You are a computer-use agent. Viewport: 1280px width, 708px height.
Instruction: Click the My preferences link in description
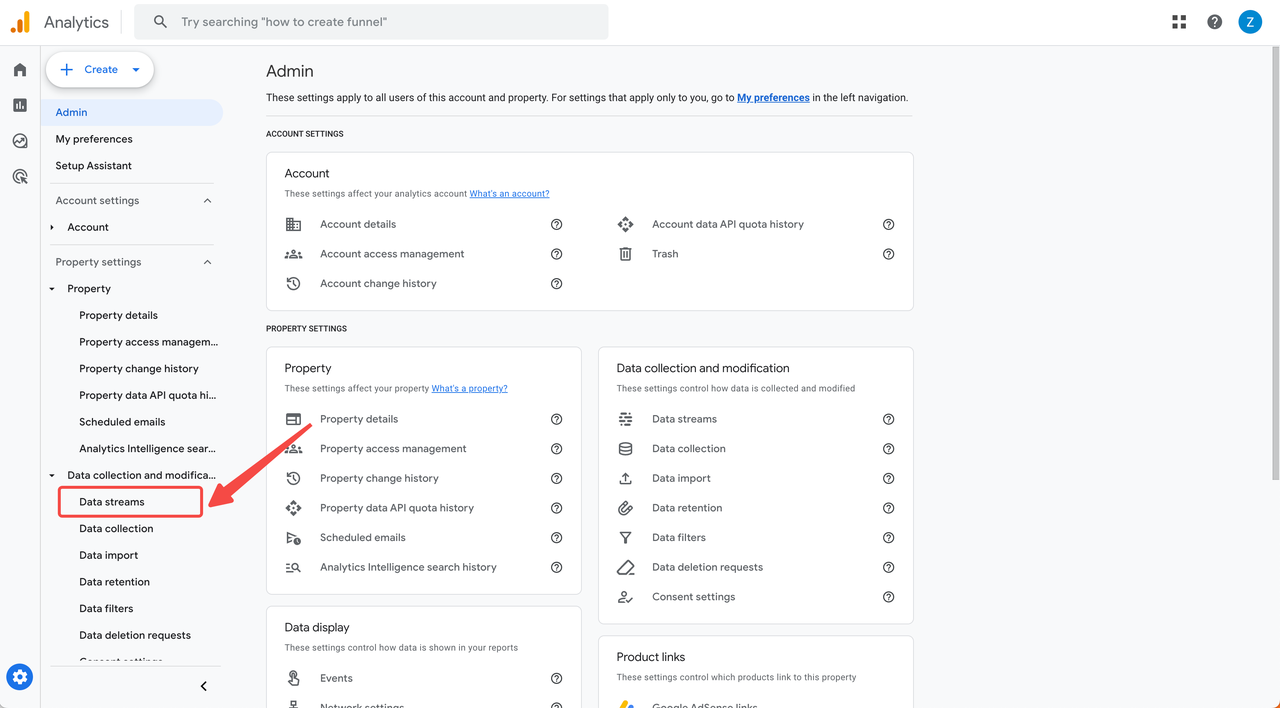coord(773,98)
